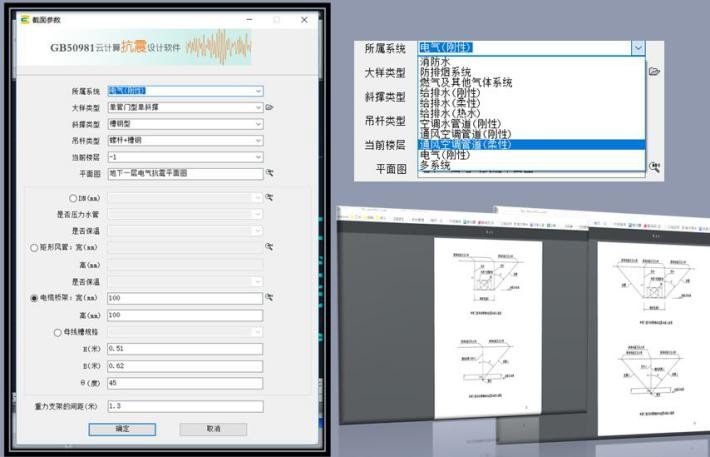Click dropdown arrow of enlarged 所属系统 combo box
This screenshot has height=457, width=710.
638,48
